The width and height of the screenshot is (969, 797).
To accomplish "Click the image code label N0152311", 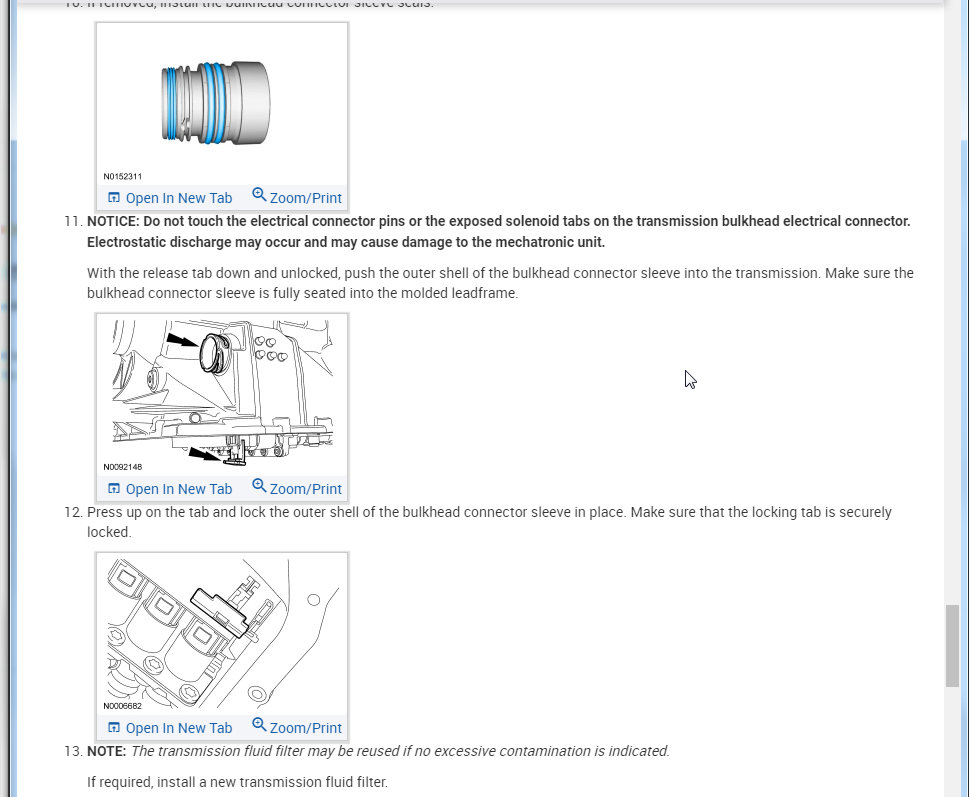I will coord(122,177).
